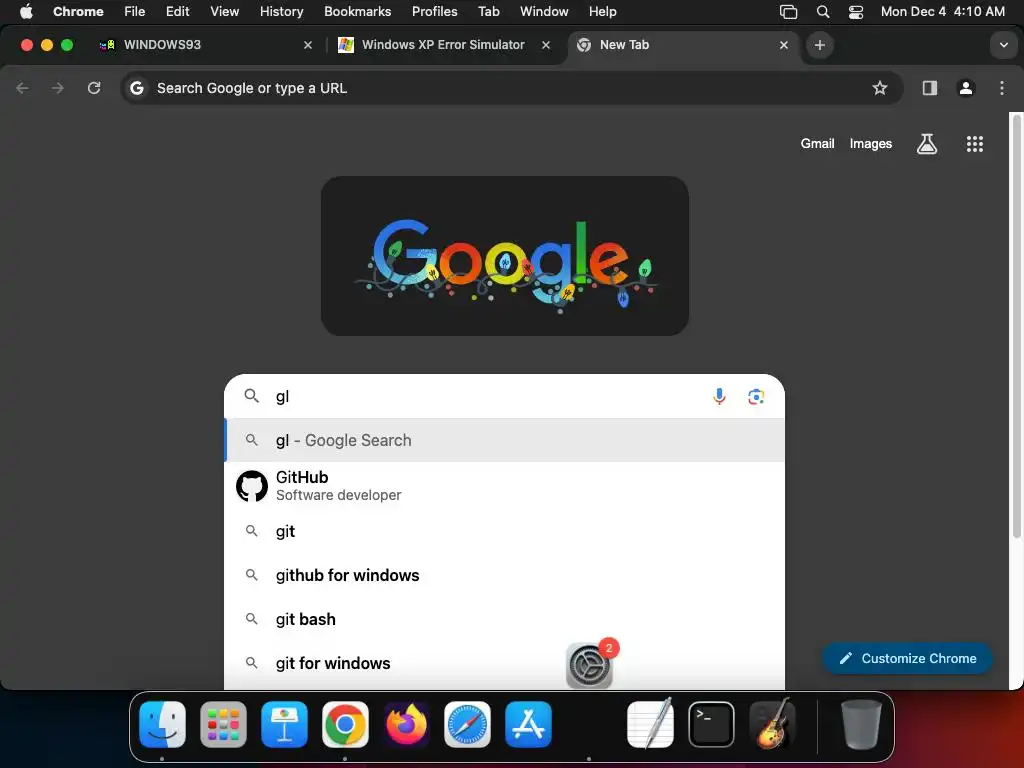Select the 'gl - Google Search' suggestion
This screenshot has width=1024, height=768.
504,440
